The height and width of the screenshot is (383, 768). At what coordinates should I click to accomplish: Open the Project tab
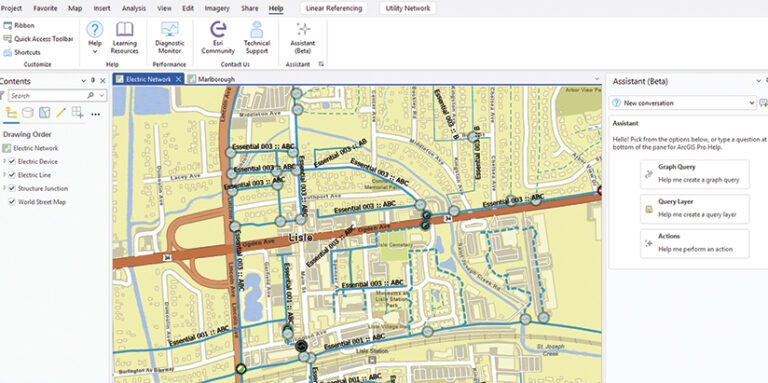(x=11, y=8)
